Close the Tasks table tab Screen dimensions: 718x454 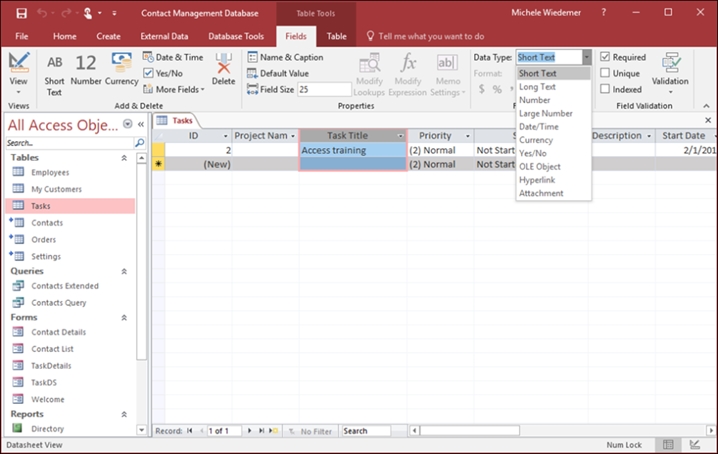click(x=708, y=120)
